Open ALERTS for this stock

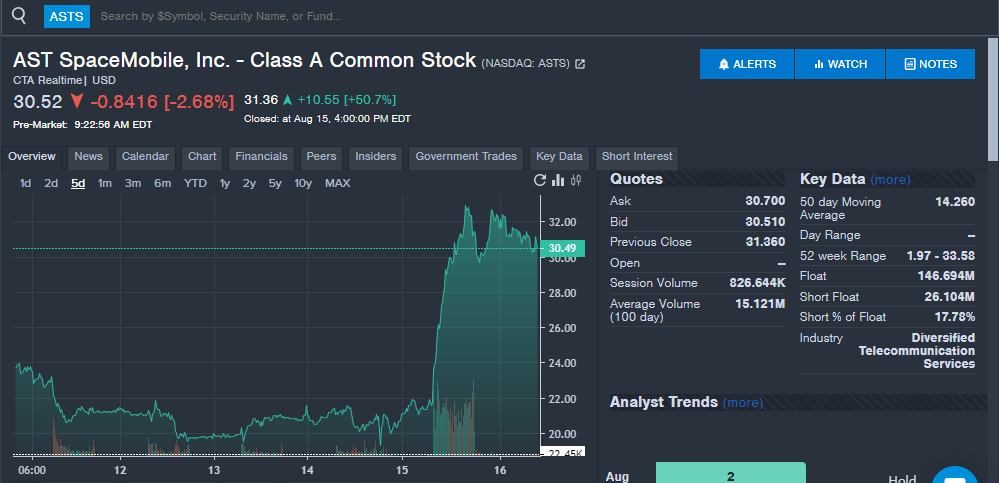point(747,64)
